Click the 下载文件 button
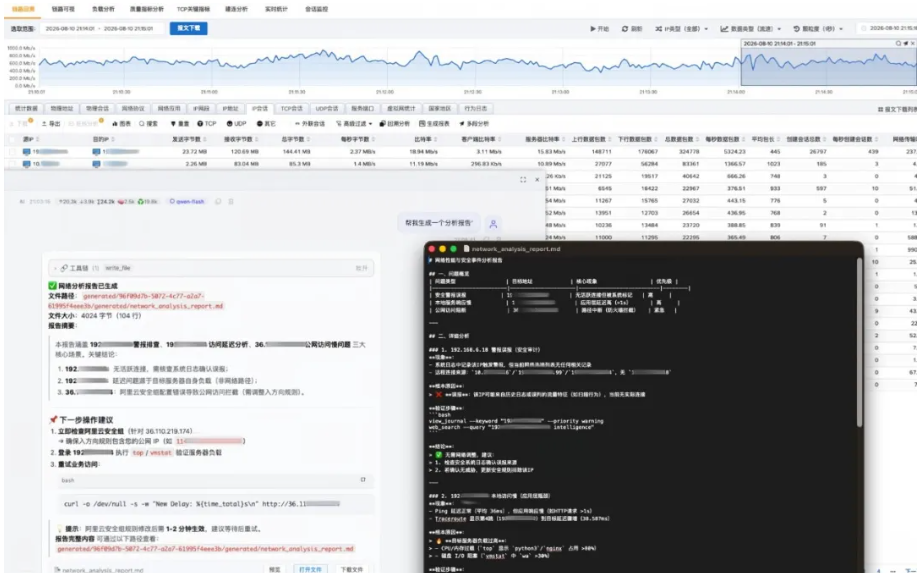 point(351,569)
